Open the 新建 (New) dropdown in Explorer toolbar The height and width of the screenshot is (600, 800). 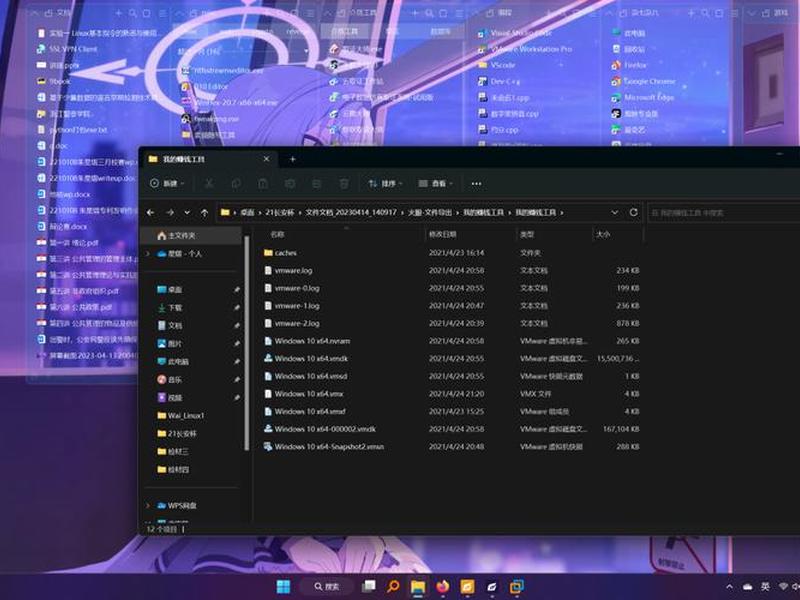coord(167,183)
